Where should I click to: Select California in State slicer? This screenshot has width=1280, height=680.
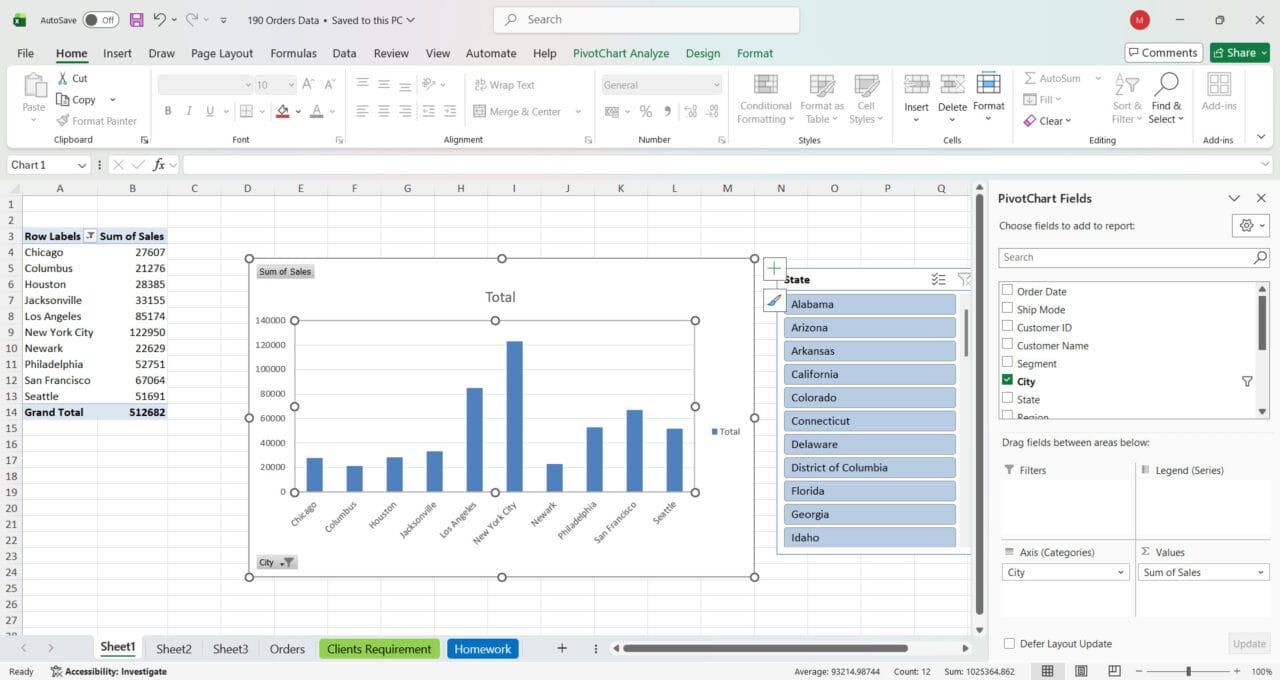click(x=870, y=374)
